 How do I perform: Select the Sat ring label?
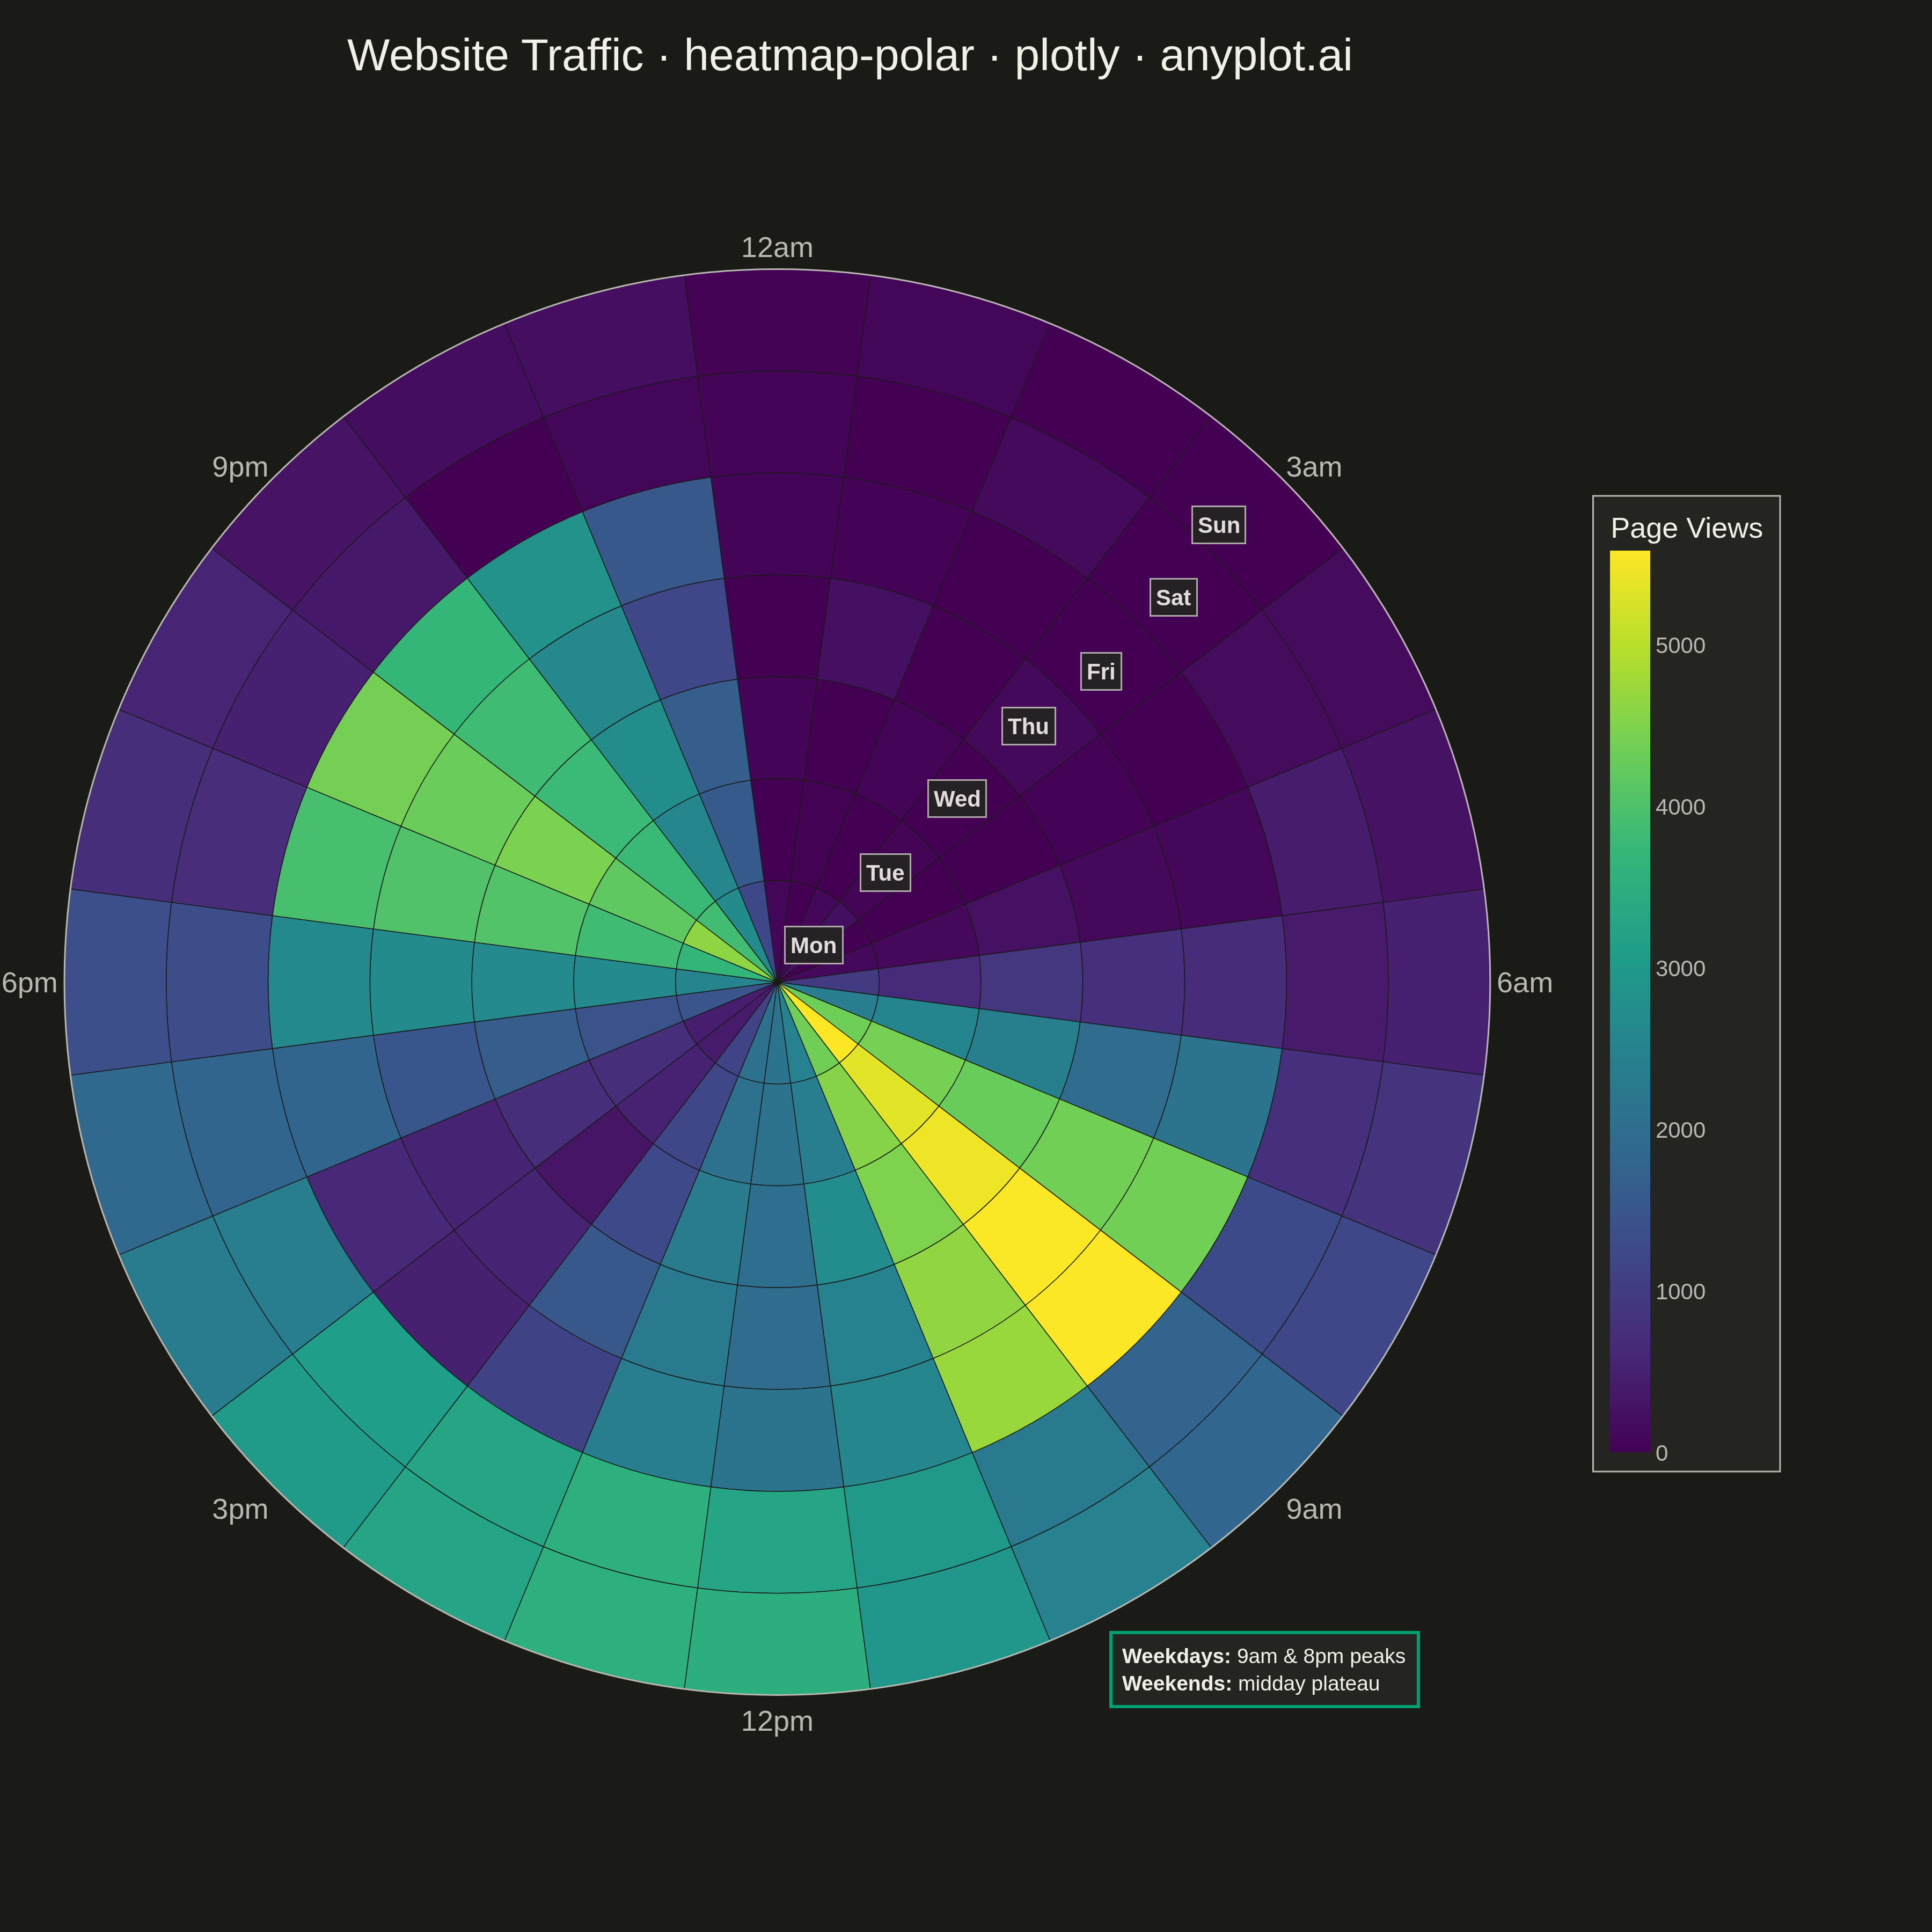pyautogui.click(x=1173, y=598)
